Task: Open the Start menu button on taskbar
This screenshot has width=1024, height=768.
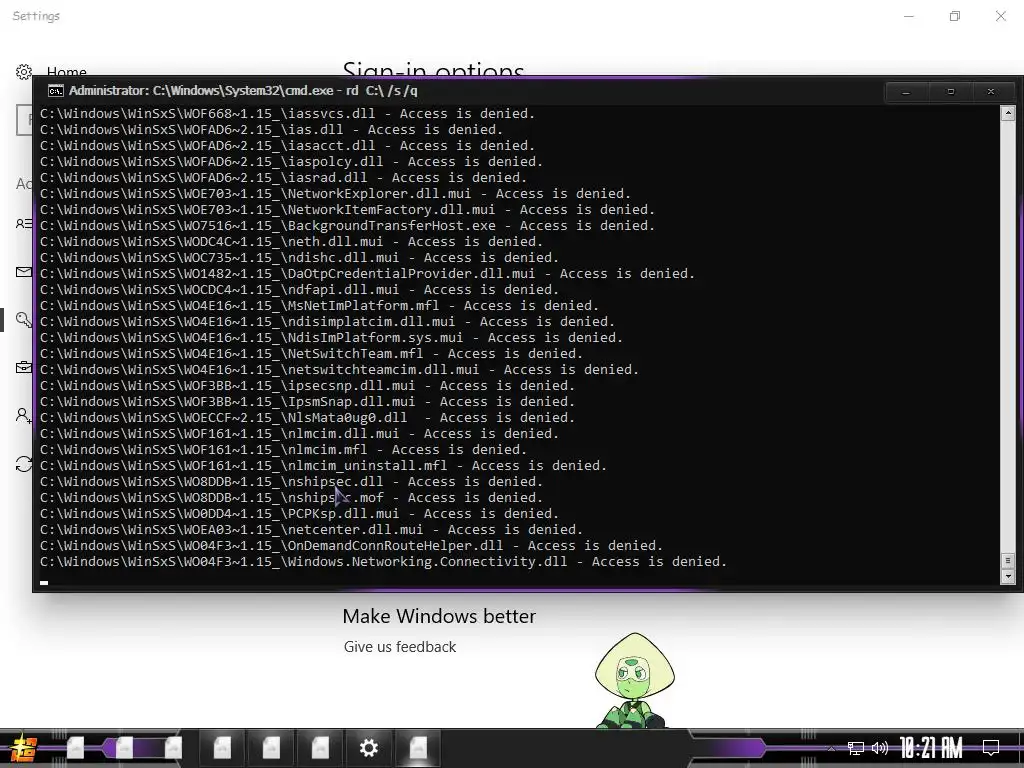Action: (23, 748)
